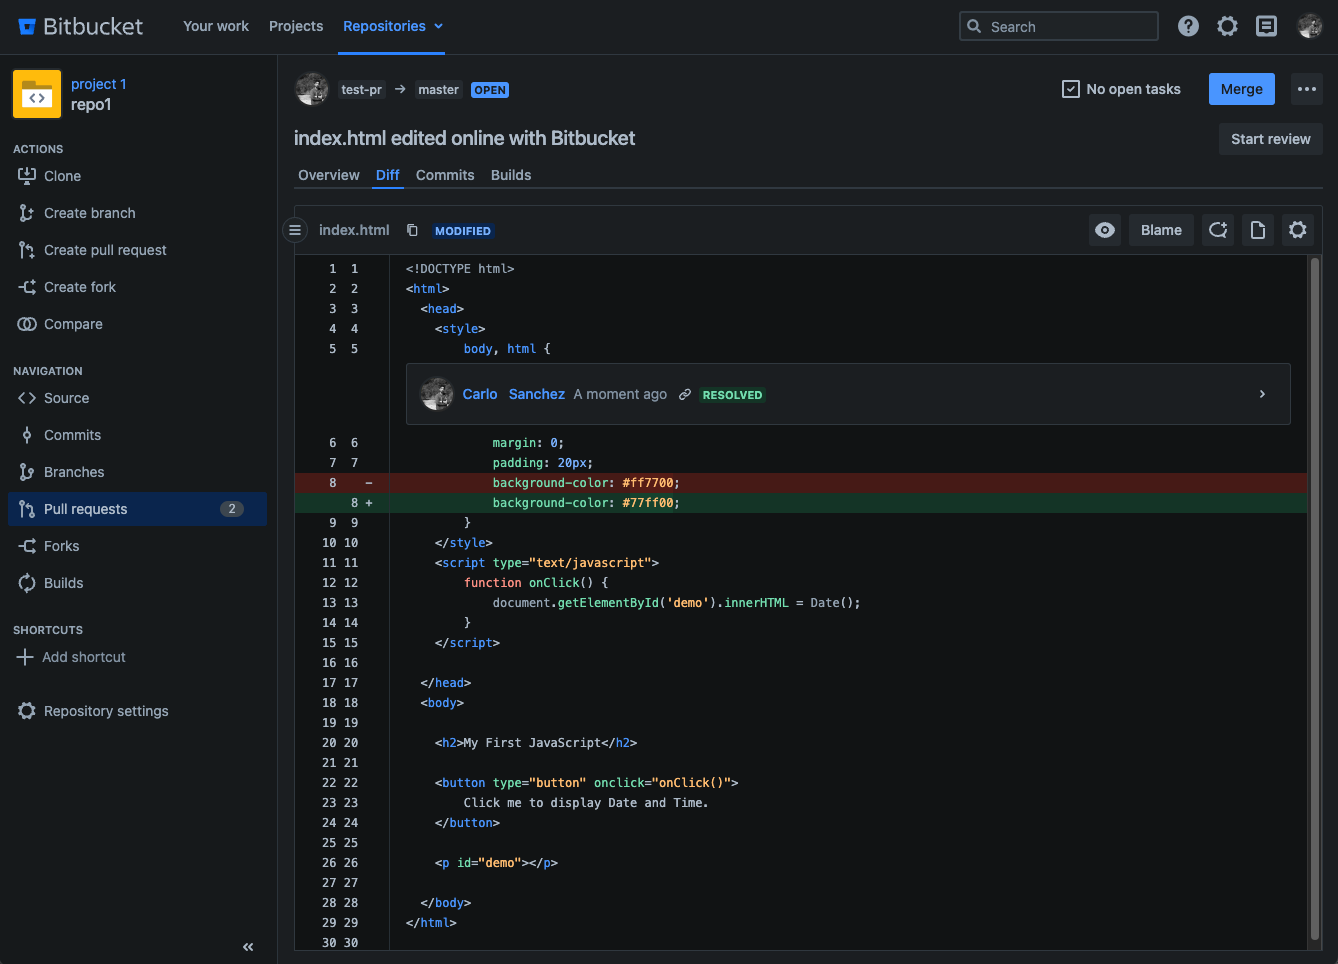Select the Diff tab

pyautogui.click(x=388, y=175)
